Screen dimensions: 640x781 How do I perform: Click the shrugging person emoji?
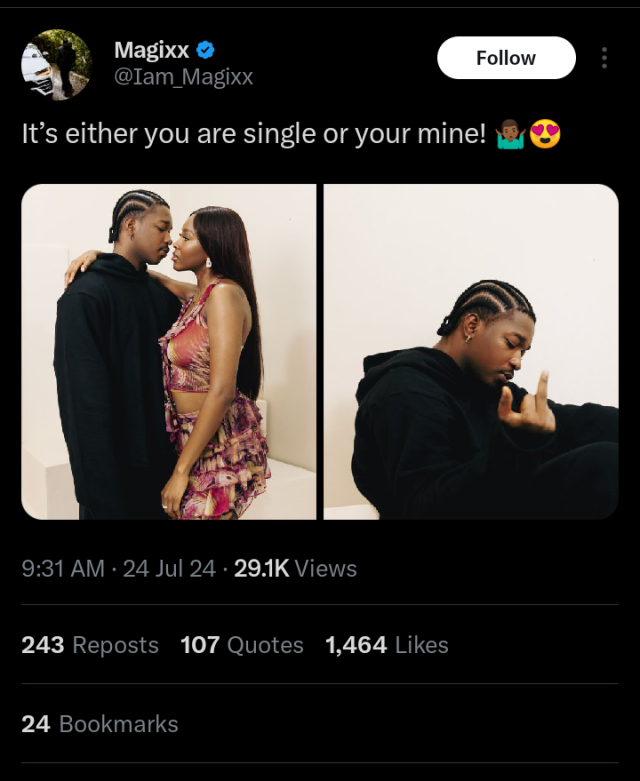pyautogui.click(x=508, y=134)
